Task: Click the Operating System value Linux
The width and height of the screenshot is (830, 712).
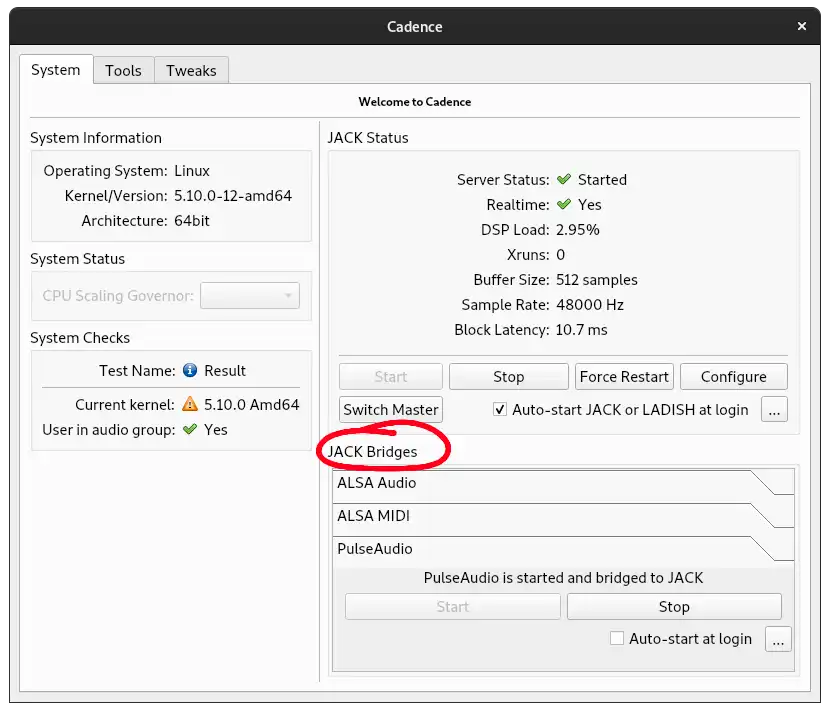Action: click(x=192, y=170)
